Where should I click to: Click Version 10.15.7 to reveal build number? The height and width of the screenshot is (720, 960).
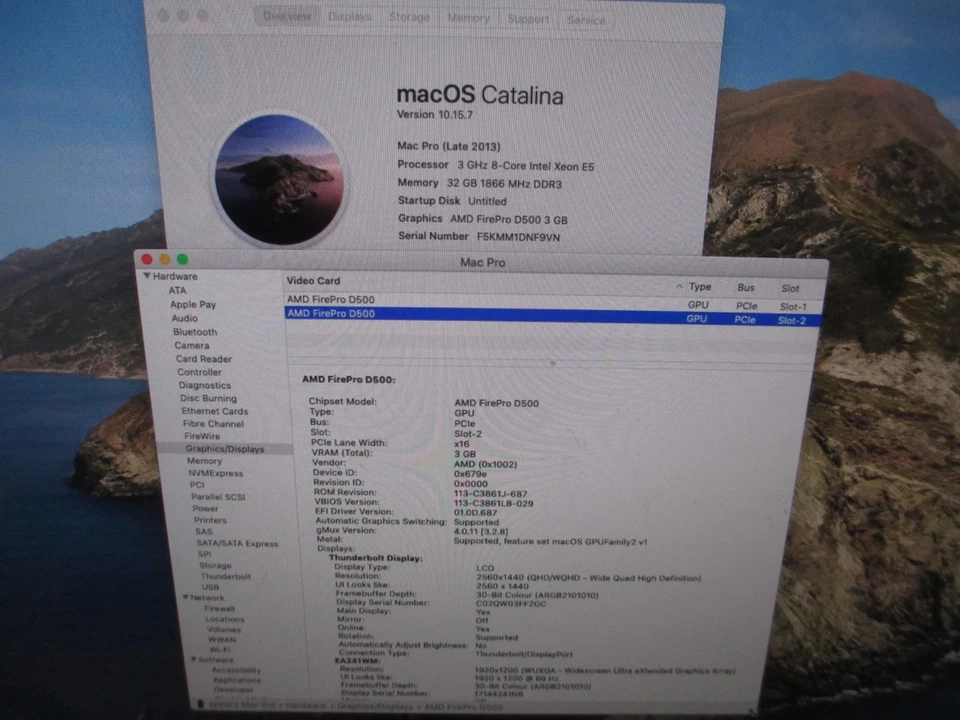pos(435,114)
